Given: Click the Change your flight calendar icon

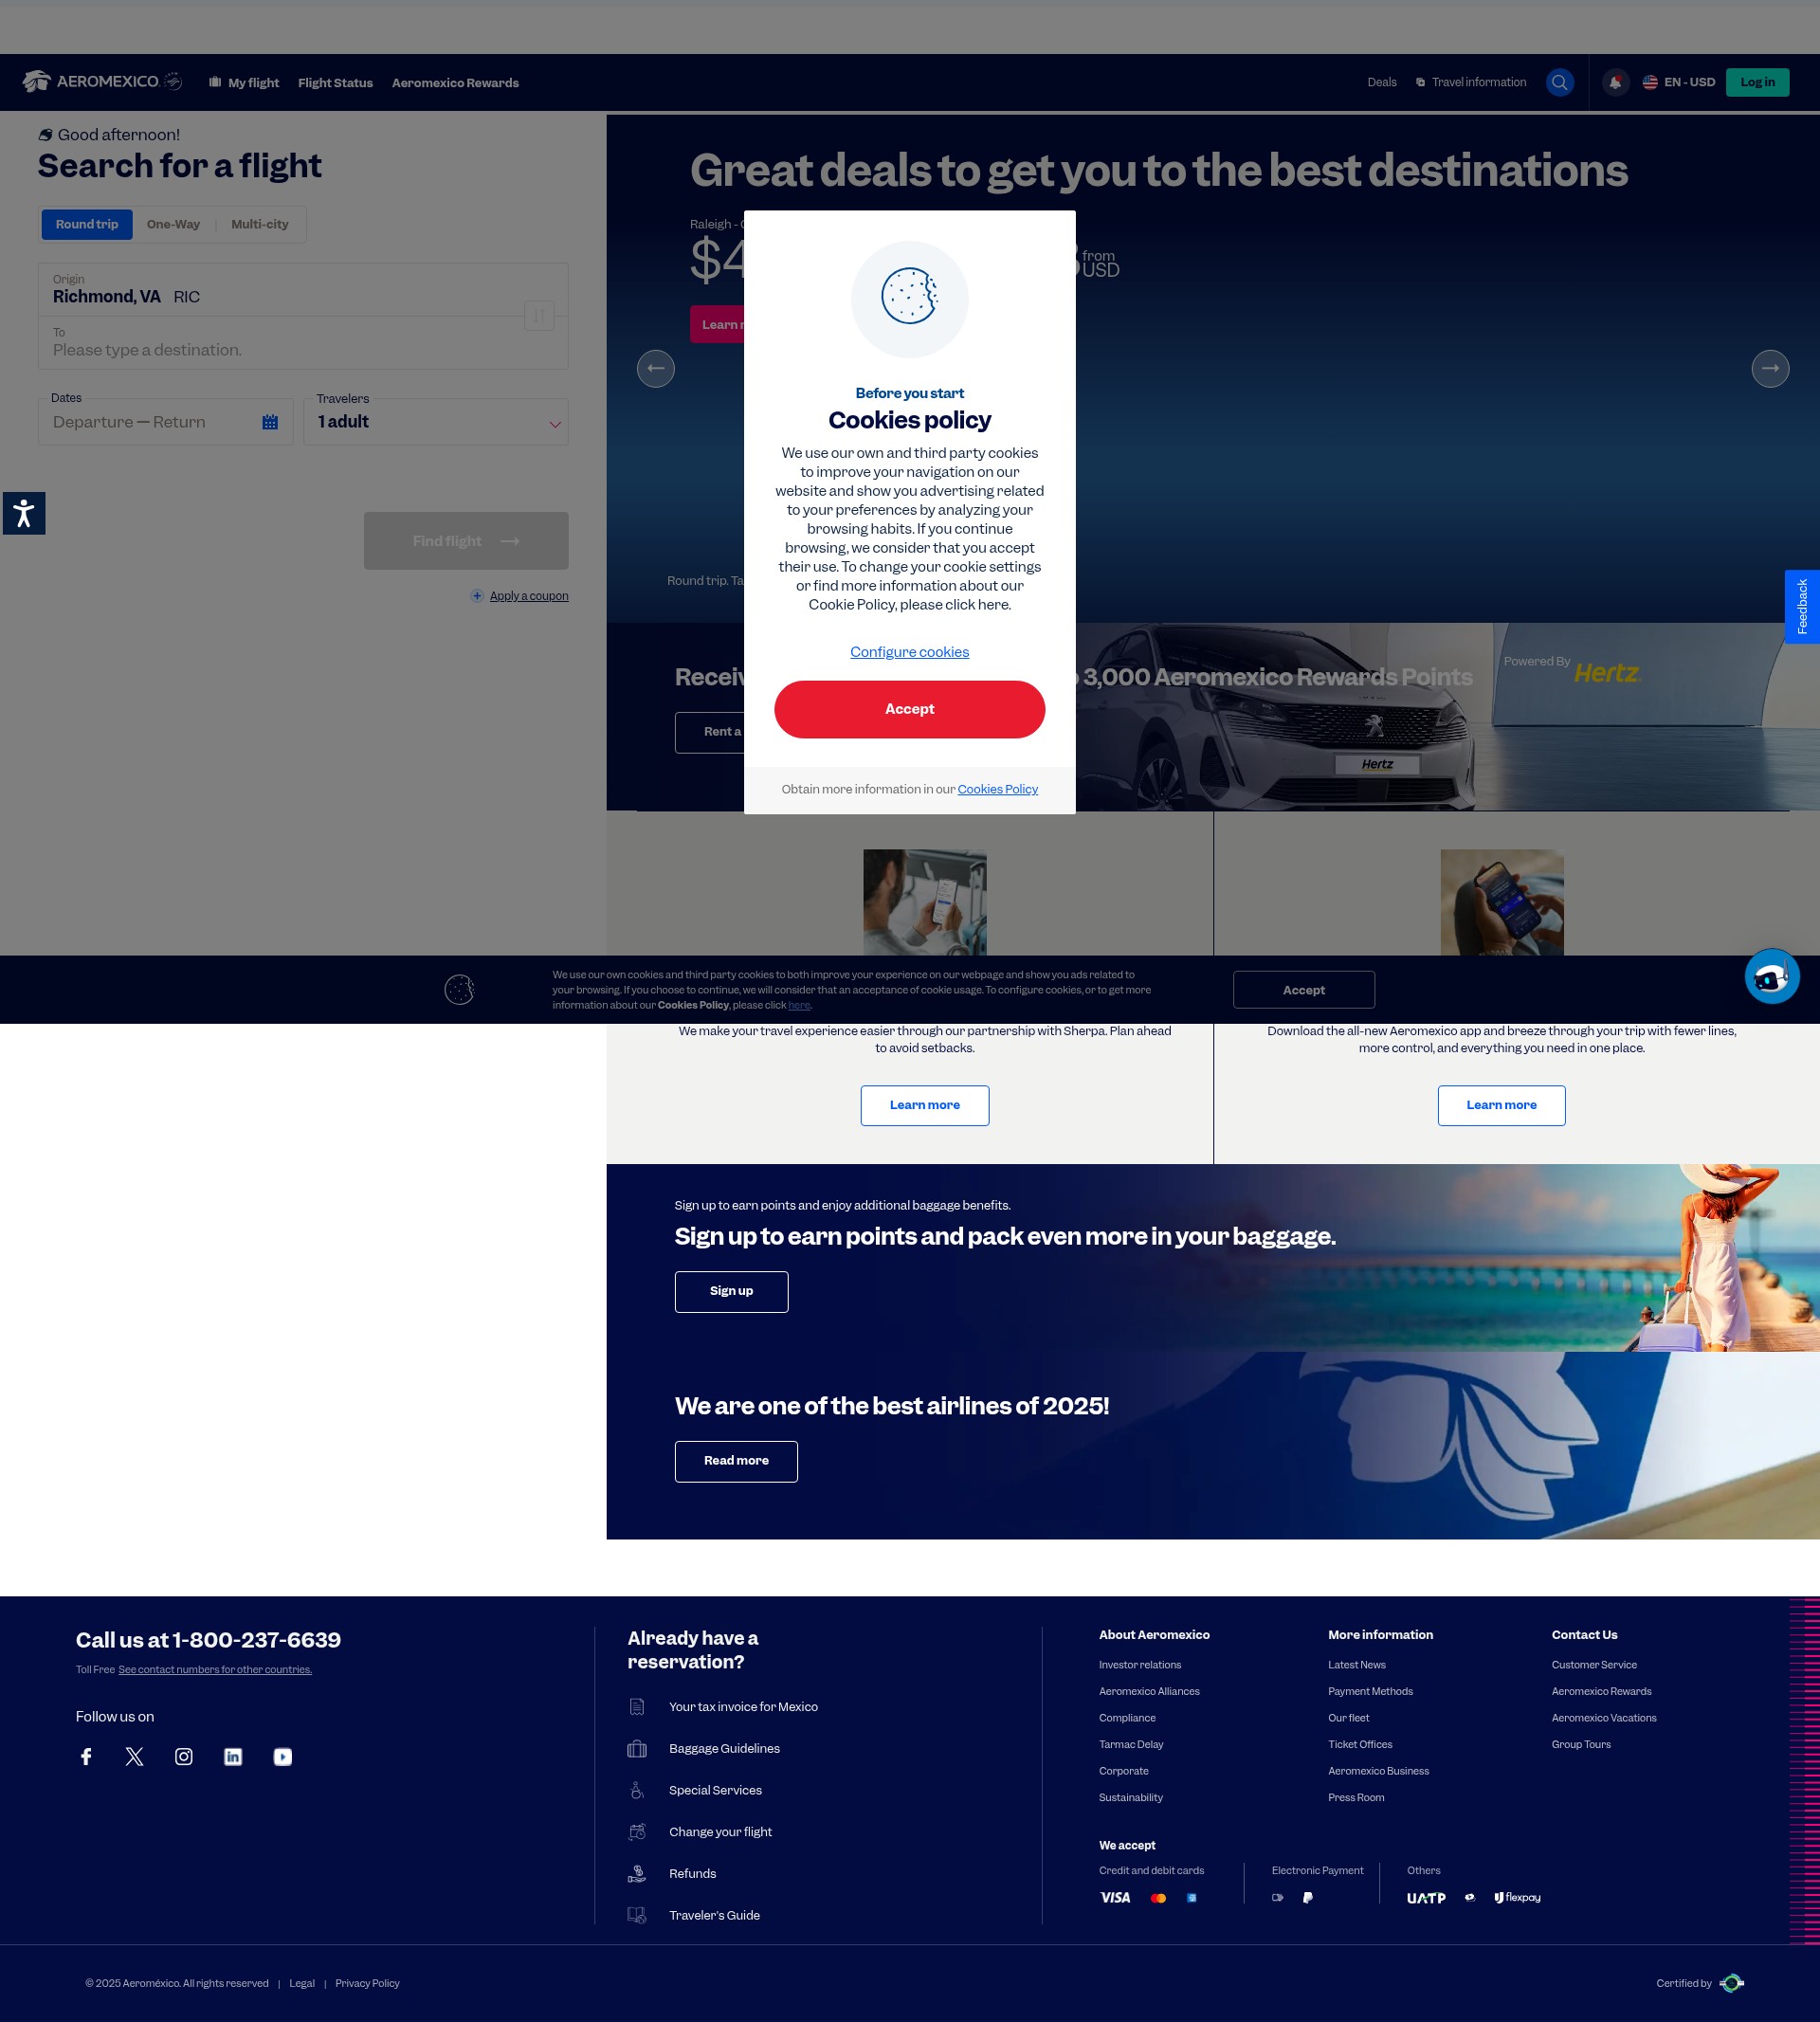Looking at the screenshot, I should (x=637, y=1832).
